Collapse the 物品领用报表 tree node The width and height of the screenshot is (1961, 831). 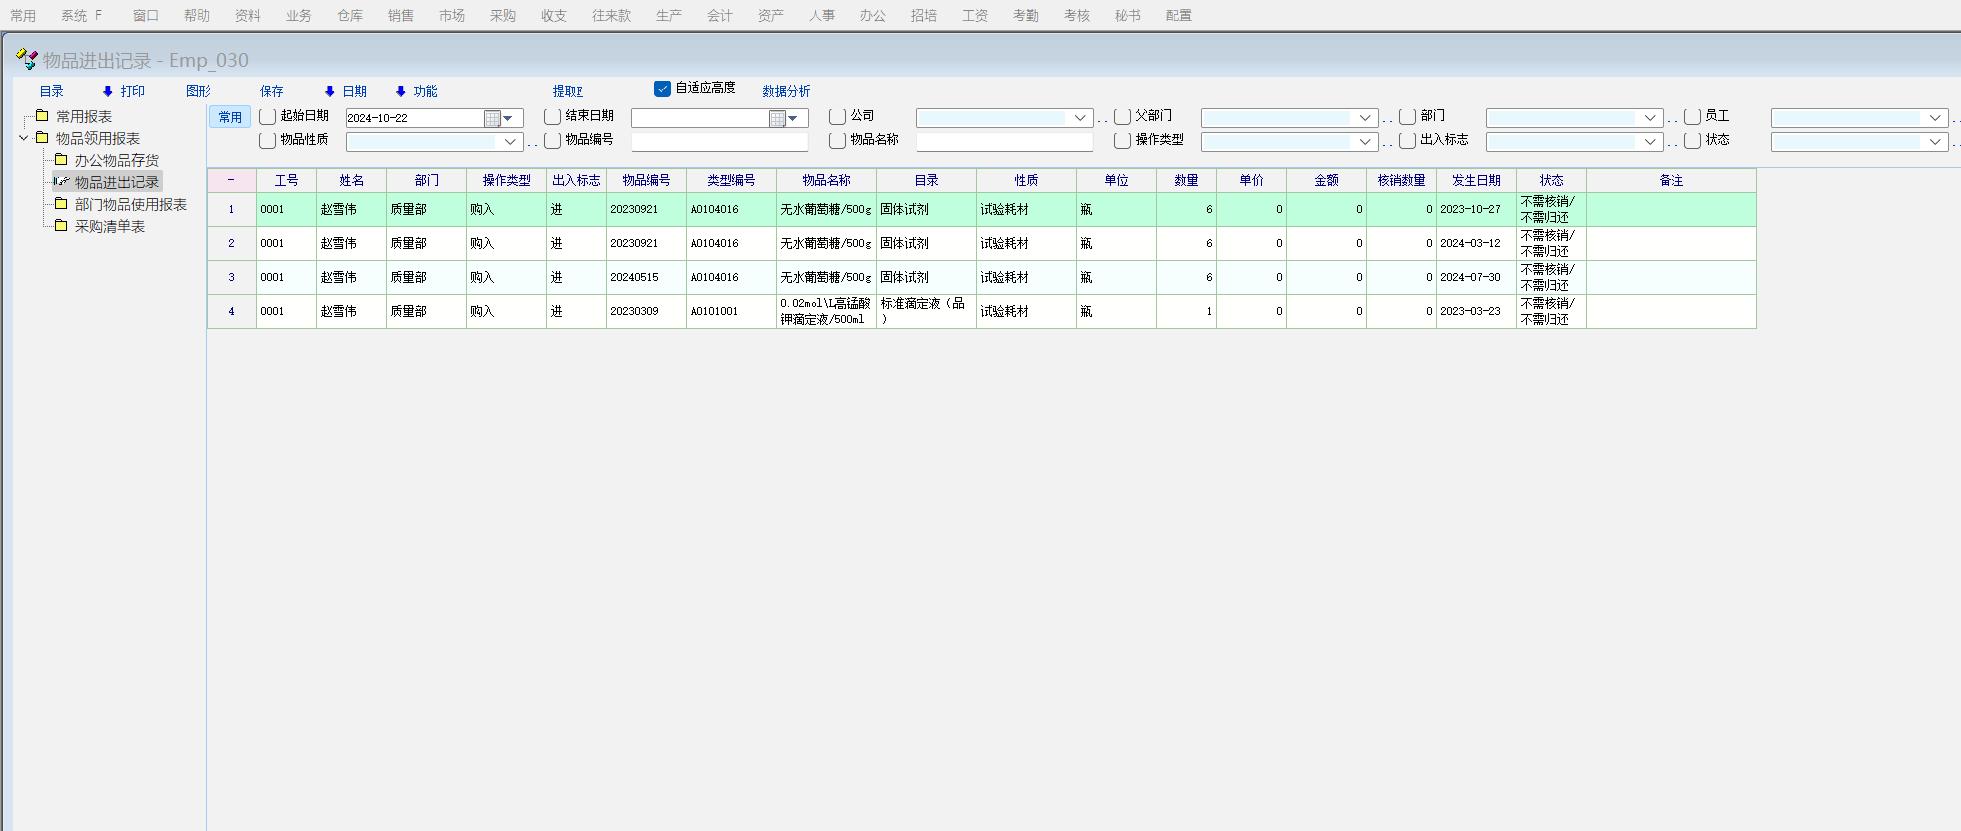[24, 138]
